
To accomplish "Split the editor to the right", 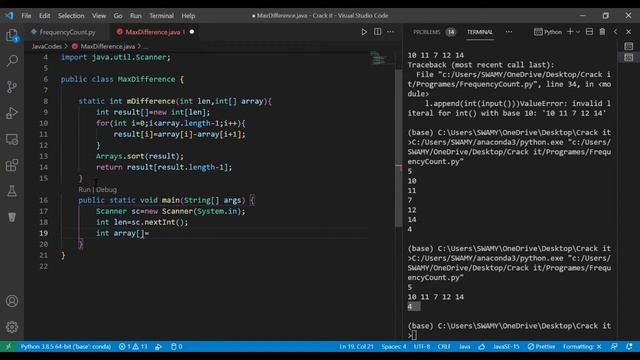I will coord(378,32).
